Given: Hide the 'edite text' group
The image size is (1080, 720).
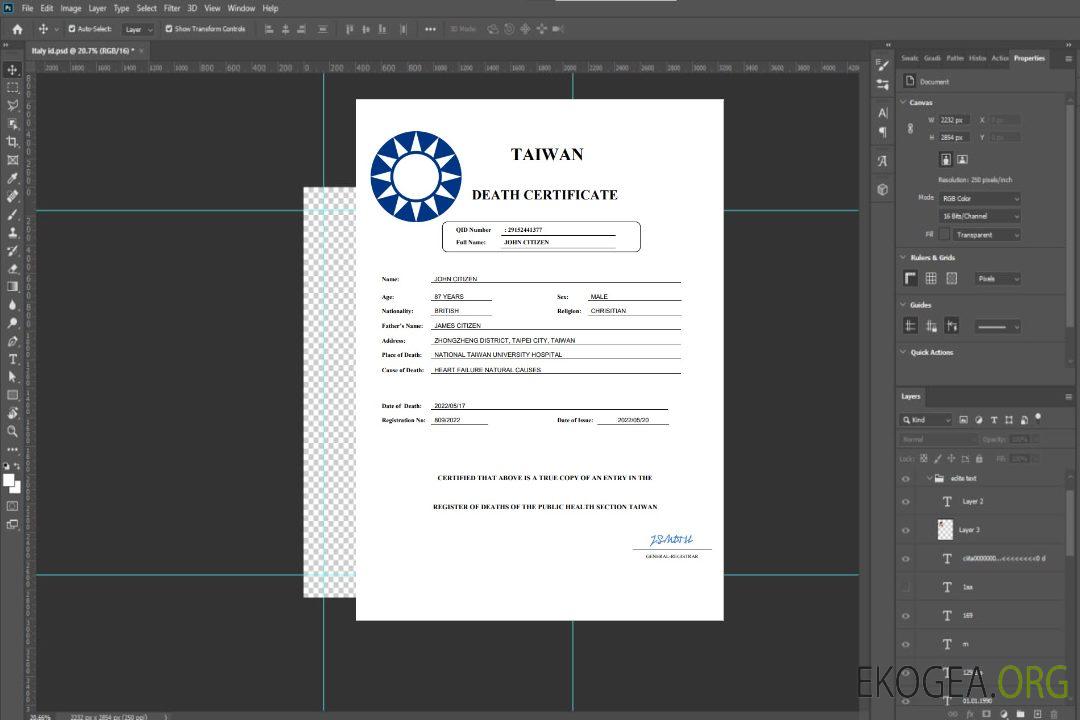Looking at the screenshot, I should tap(906, 479).
